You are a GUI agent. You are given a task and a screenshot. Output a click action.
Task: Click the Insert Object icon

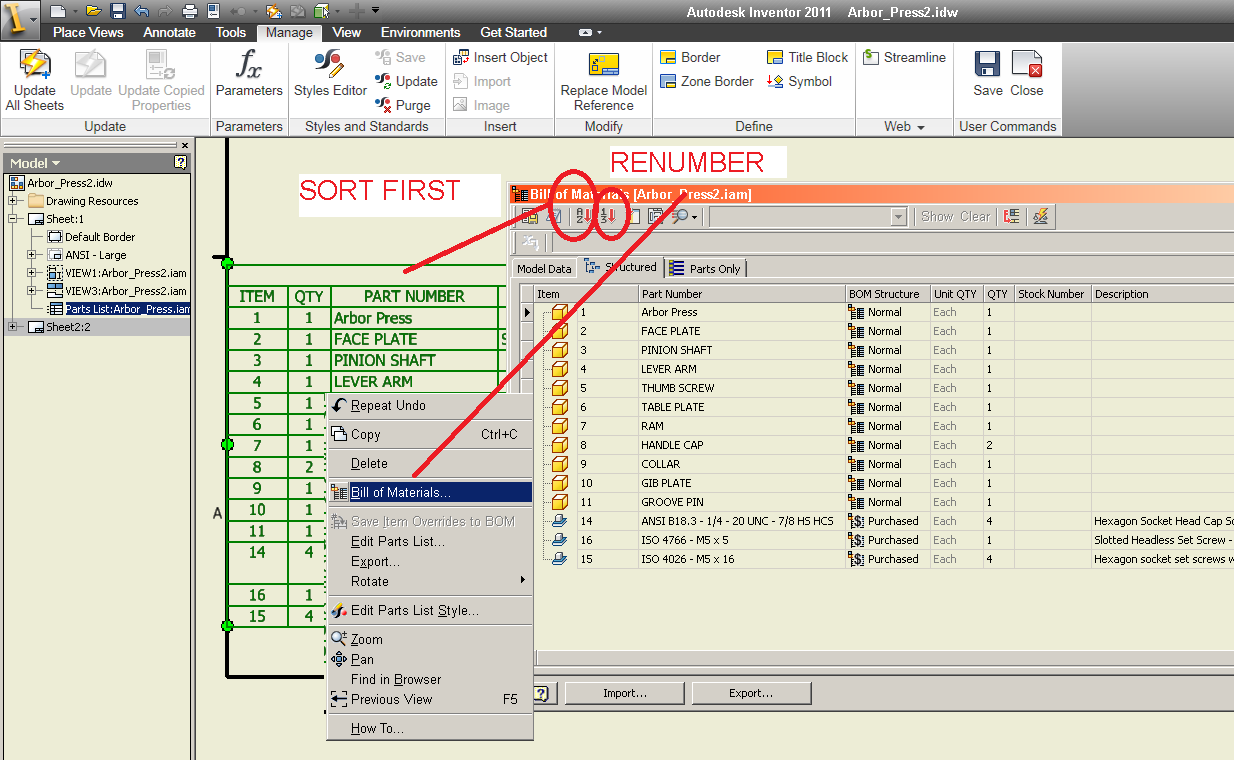461,57
